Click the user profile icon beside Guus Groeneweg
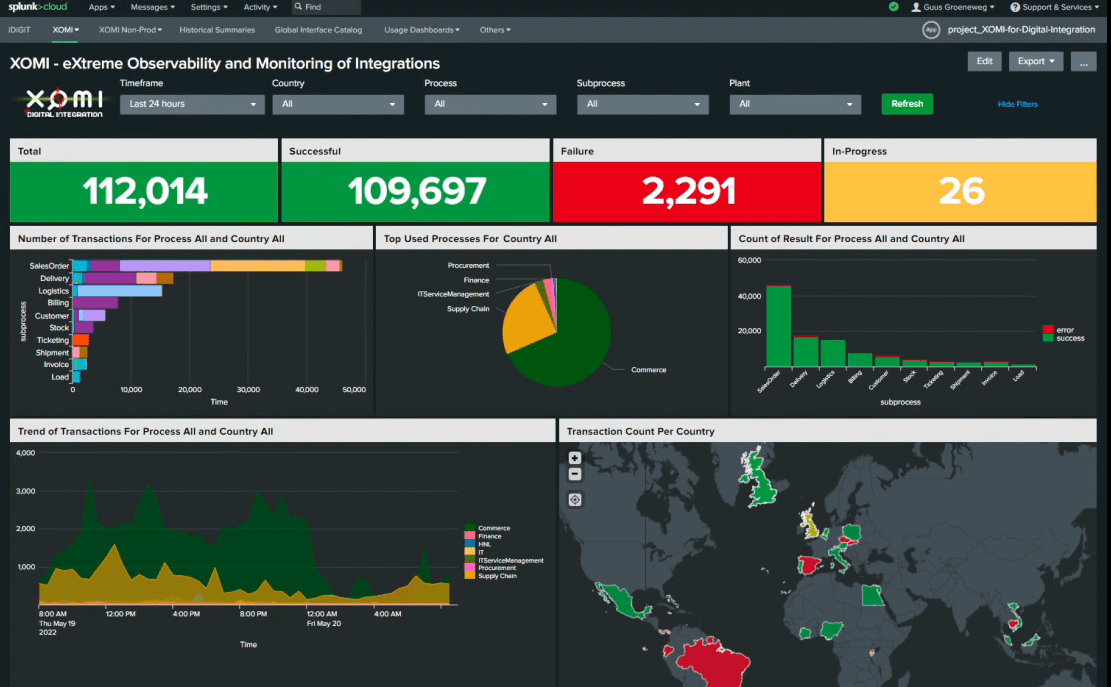 (916, 7)
